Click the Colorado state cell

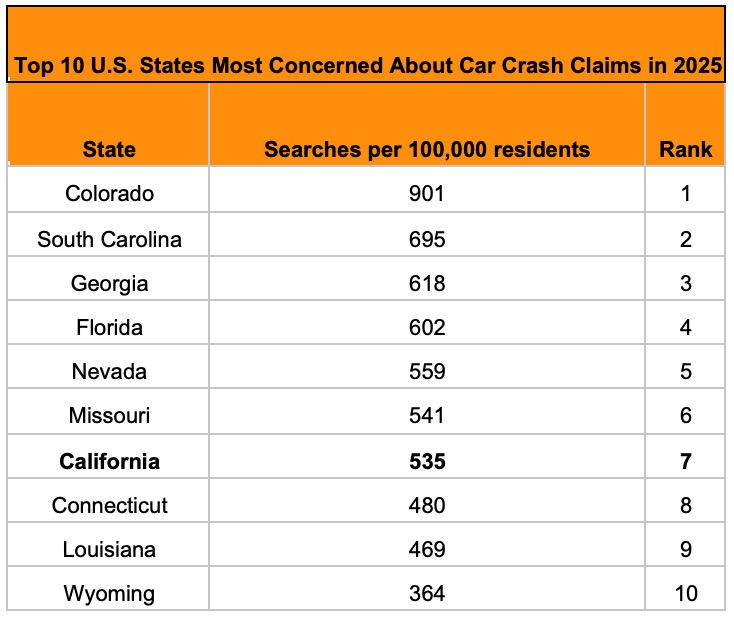click(109, 193)
